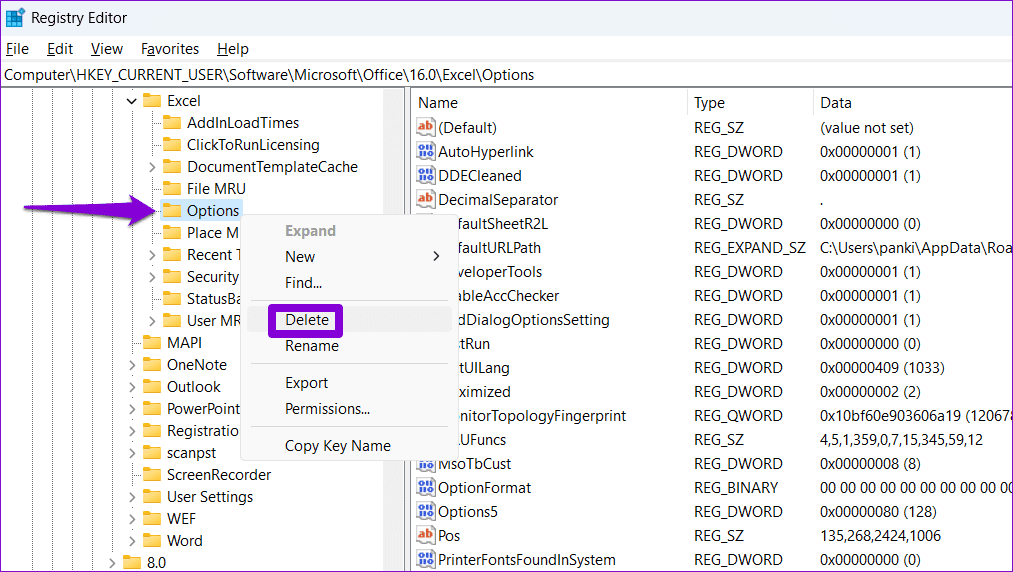Expand the PowerPoint key

(x=132, y=408)
